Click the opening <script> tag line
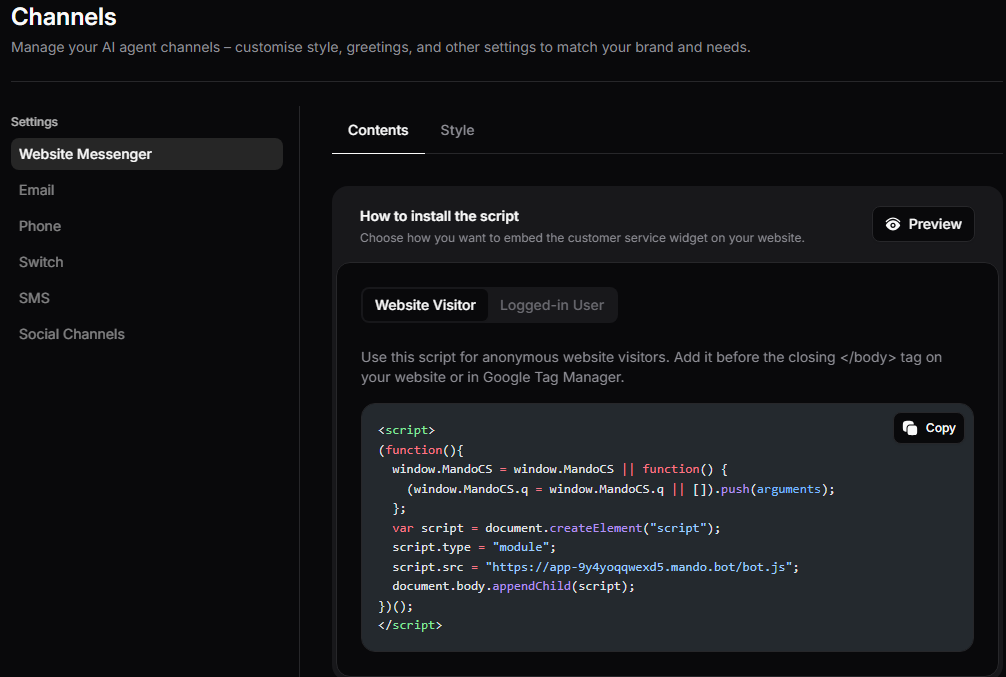This screenshot has width=1006, height=677. coord(407,431)
